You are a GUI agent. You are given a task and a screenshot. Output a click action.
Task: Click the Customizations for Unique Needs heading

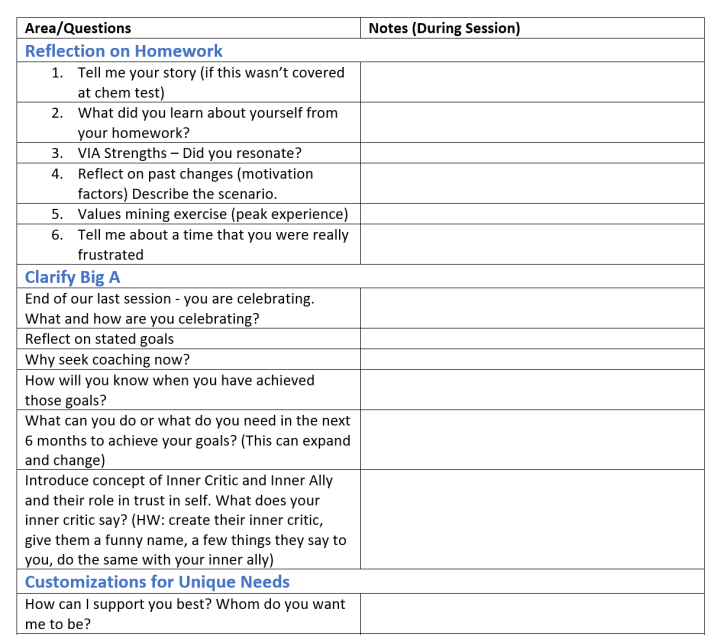[157, 582]
